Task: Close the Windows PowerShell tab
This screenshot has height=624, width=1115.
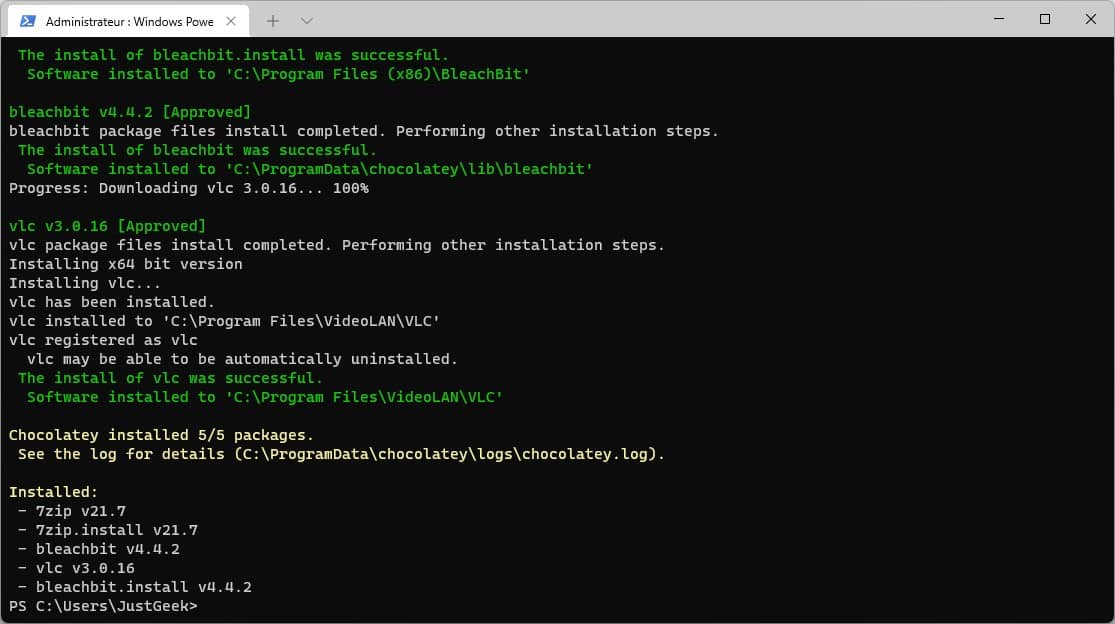Action: tap(231, 21)
